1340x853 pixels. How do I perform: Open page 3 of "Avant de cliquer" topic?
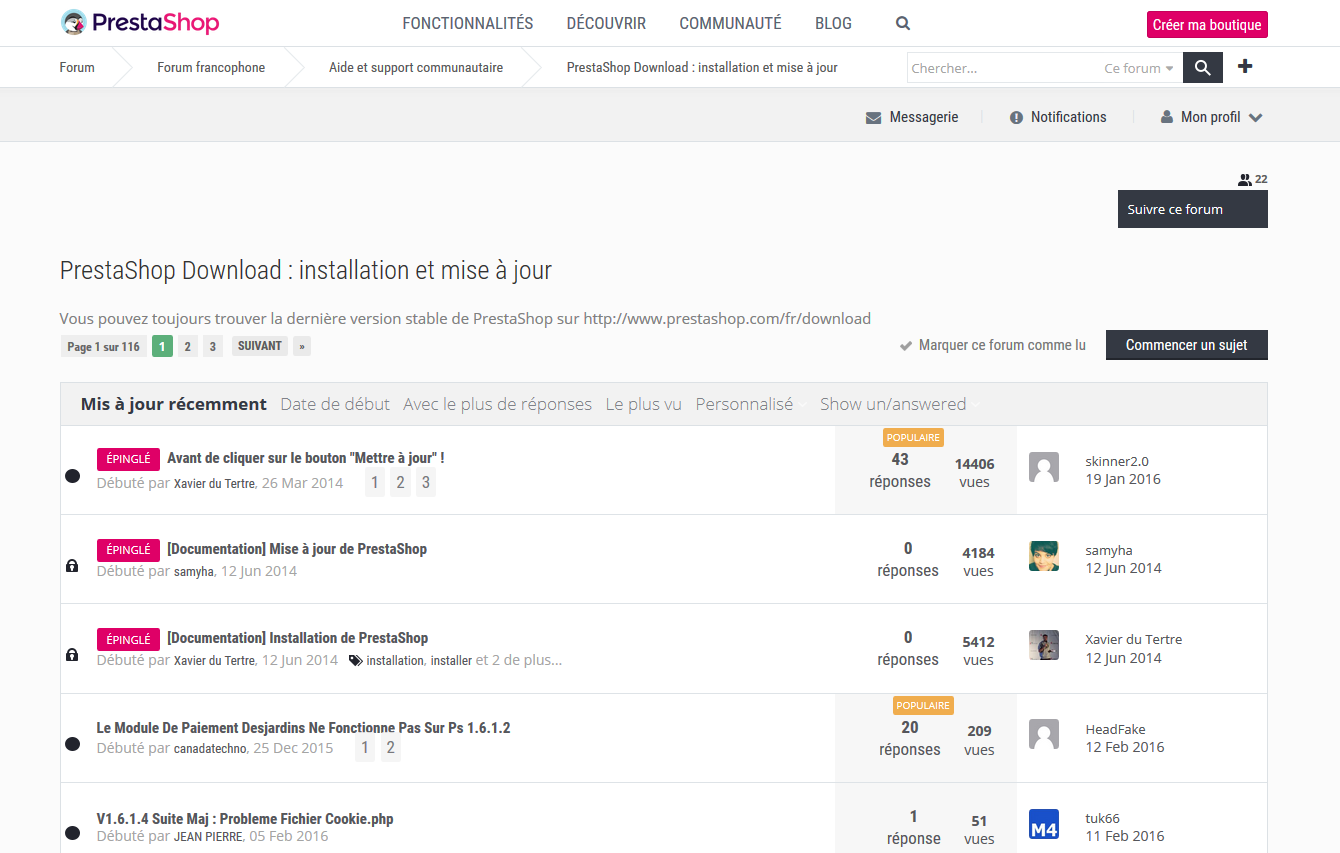(426, 484)
